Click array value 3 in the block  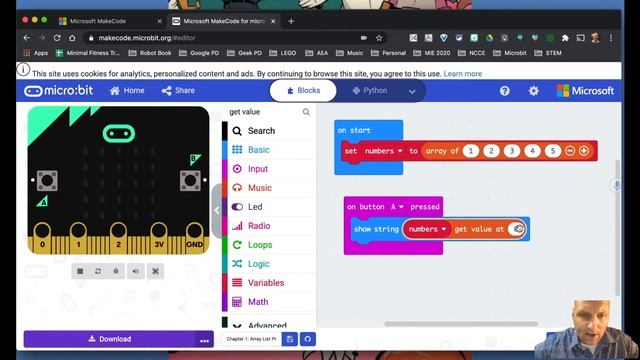tap(512, 151)
